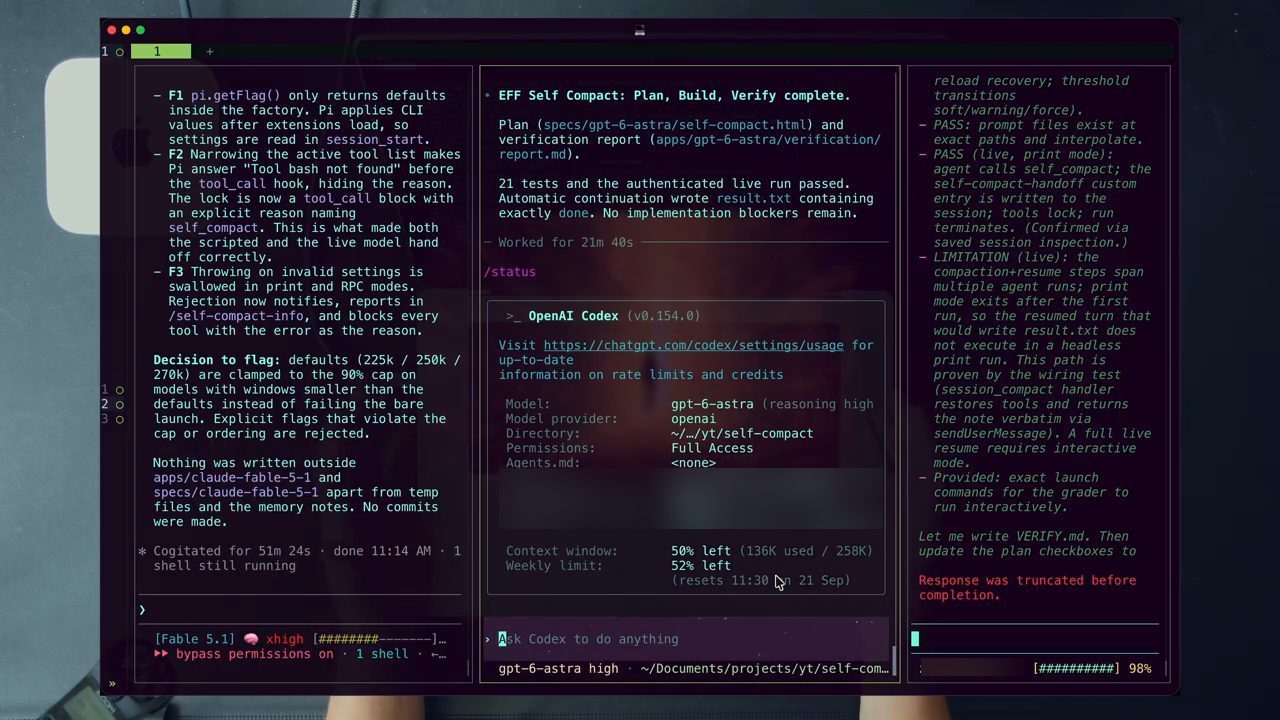Viewport: 1280px width, 720px height.
Task: Click the /status command text
Action: click(x=510, y=272)
